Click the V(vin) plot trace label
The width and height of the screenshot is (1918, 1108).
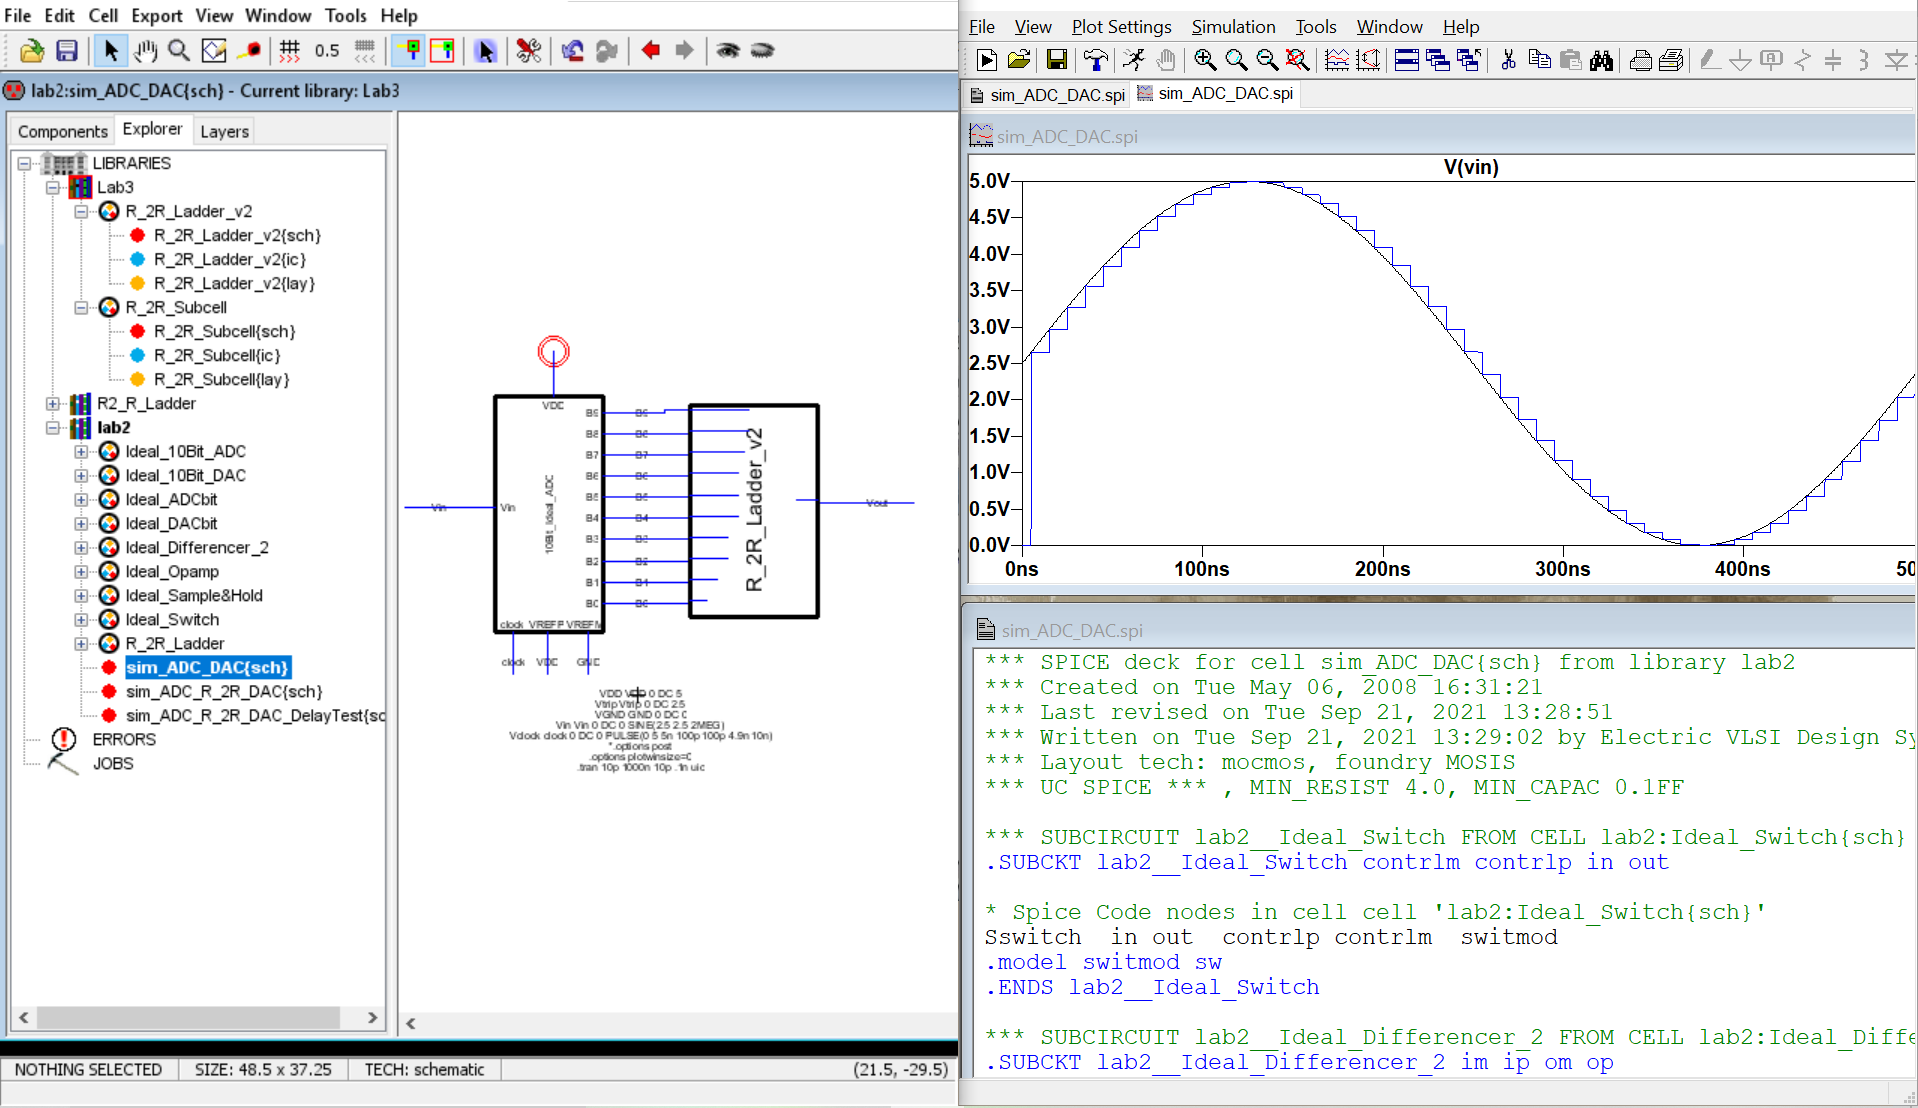click(x=1470, y=167)
